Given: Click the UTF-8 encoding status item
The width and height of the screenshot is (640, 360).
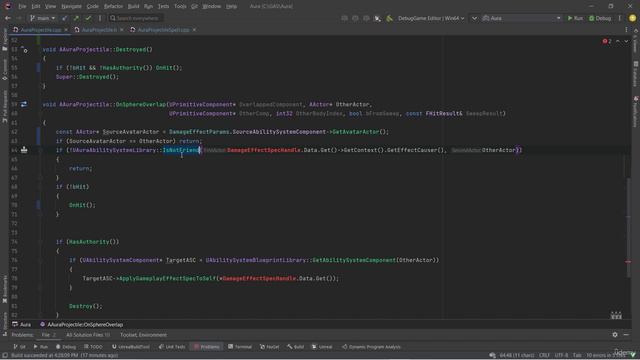Looking at the screenshot, I should click(x=561, y=356).
